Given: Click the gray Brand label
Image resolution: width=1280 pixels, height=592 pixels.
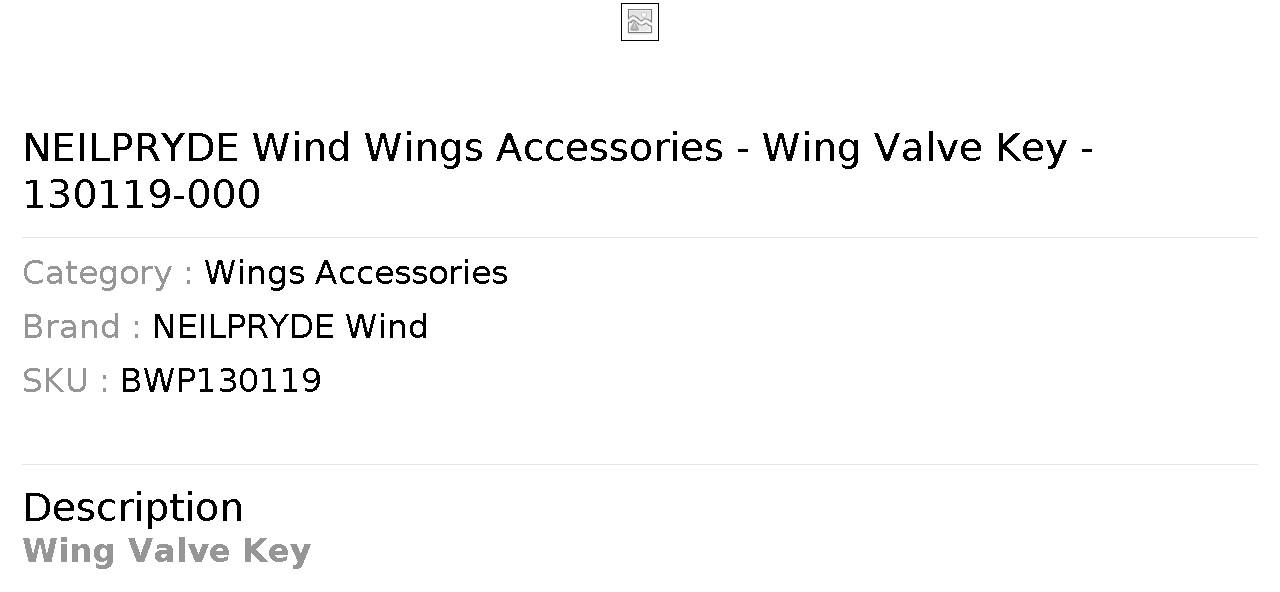Looking at the screenshot, I should click(x=81, y=327).
